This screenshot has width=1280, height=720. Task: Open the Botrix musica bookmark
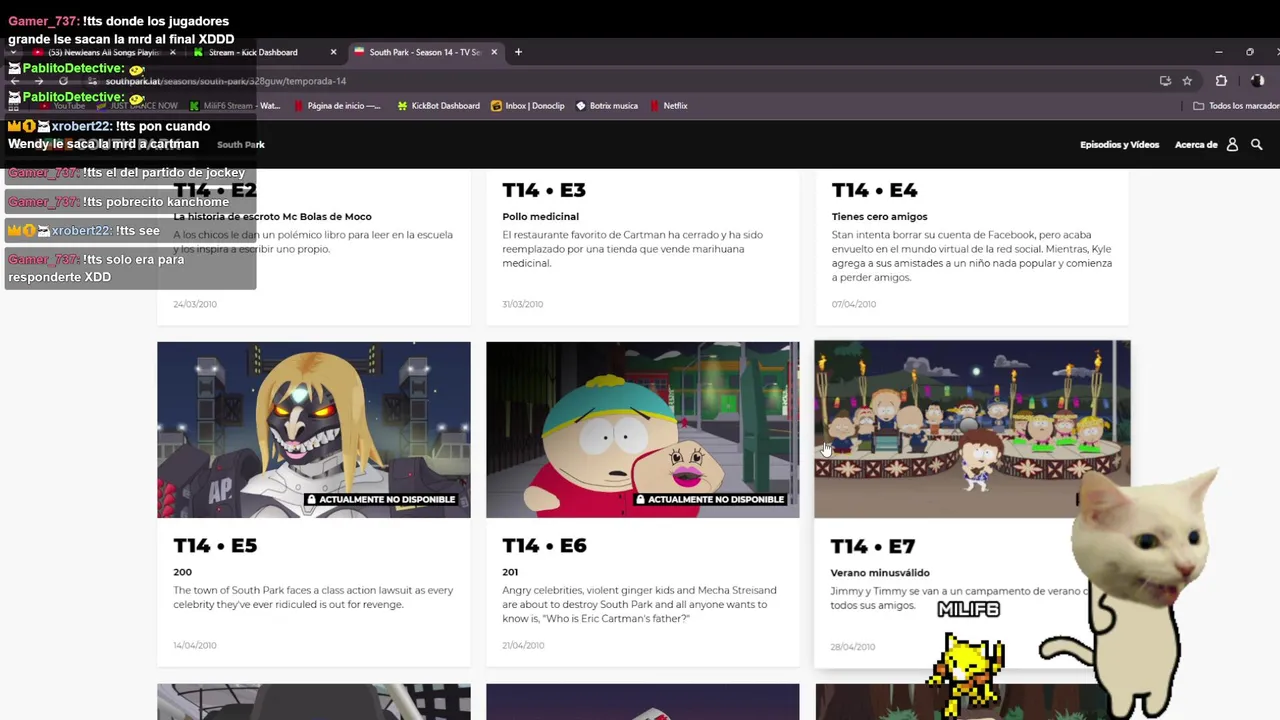point(607,106)
